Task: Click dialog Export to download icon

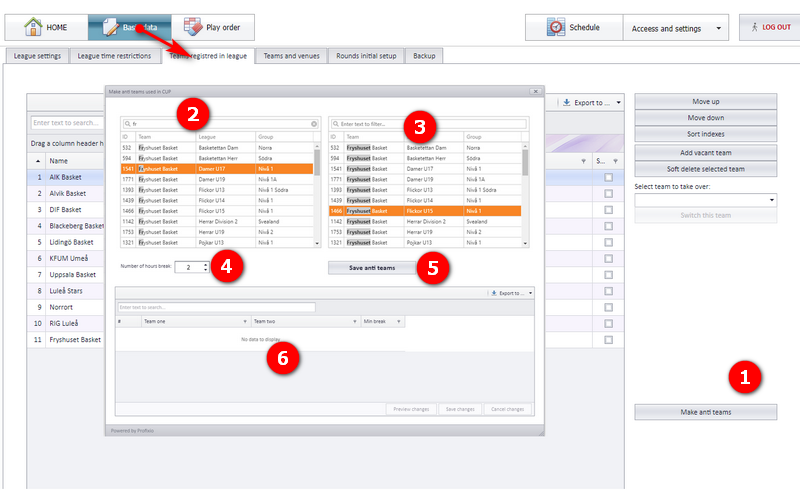Action: 493,293
